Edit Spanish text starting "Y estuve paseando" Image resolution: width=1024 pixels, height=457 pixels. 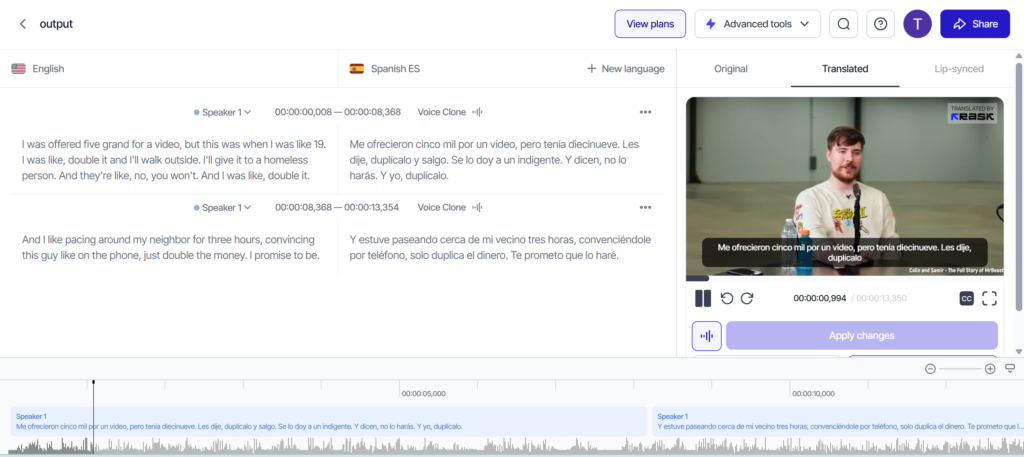coord(501,247)
